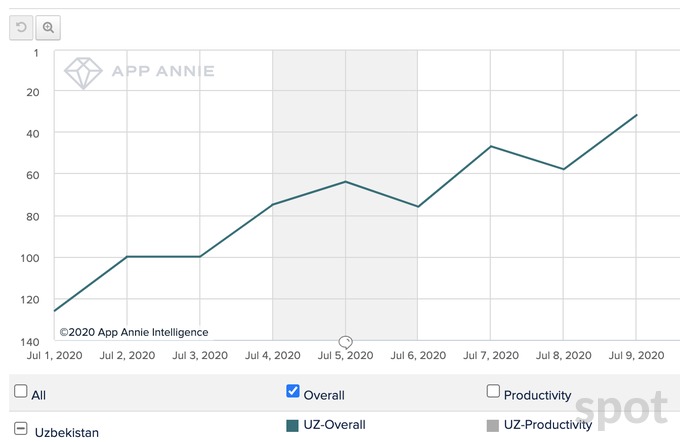Screen dimensions: 680x442
Task: Uncheck the Overall checkbox
Action: point(293,392)
